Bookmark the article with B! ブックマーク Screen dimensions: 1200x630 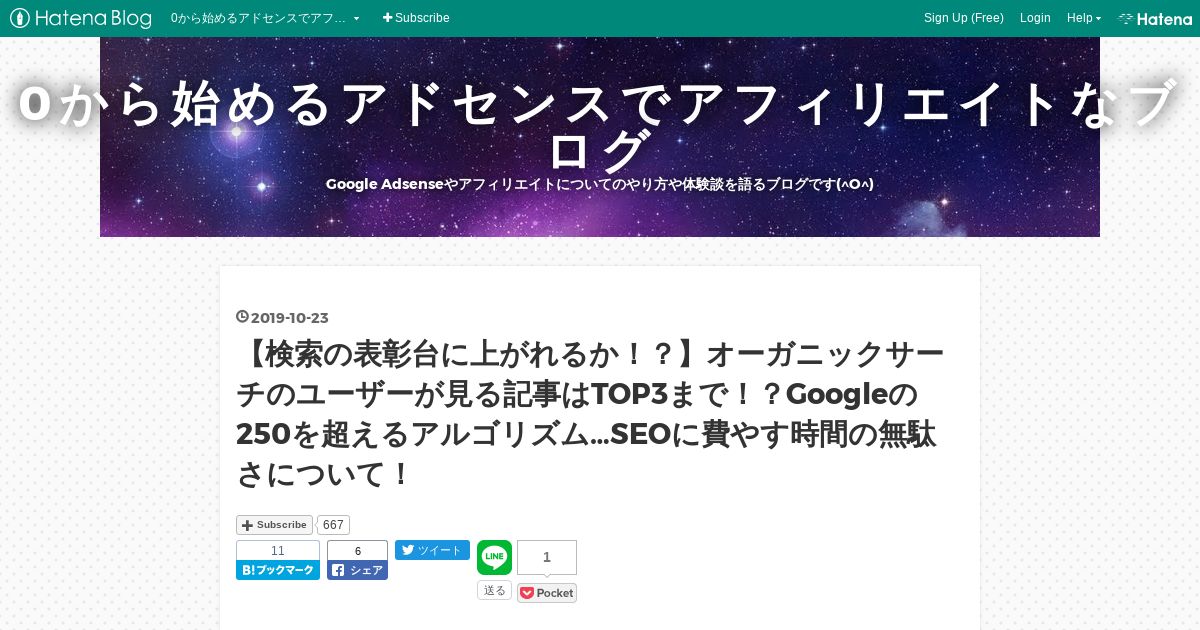[278, 570]
